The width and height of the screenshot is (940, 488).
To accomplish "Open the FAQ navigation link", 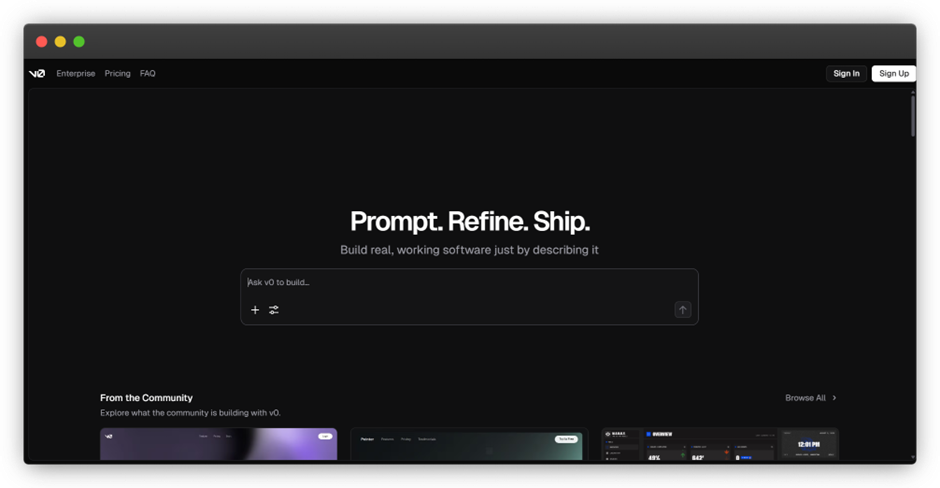I will coord(148,73).
